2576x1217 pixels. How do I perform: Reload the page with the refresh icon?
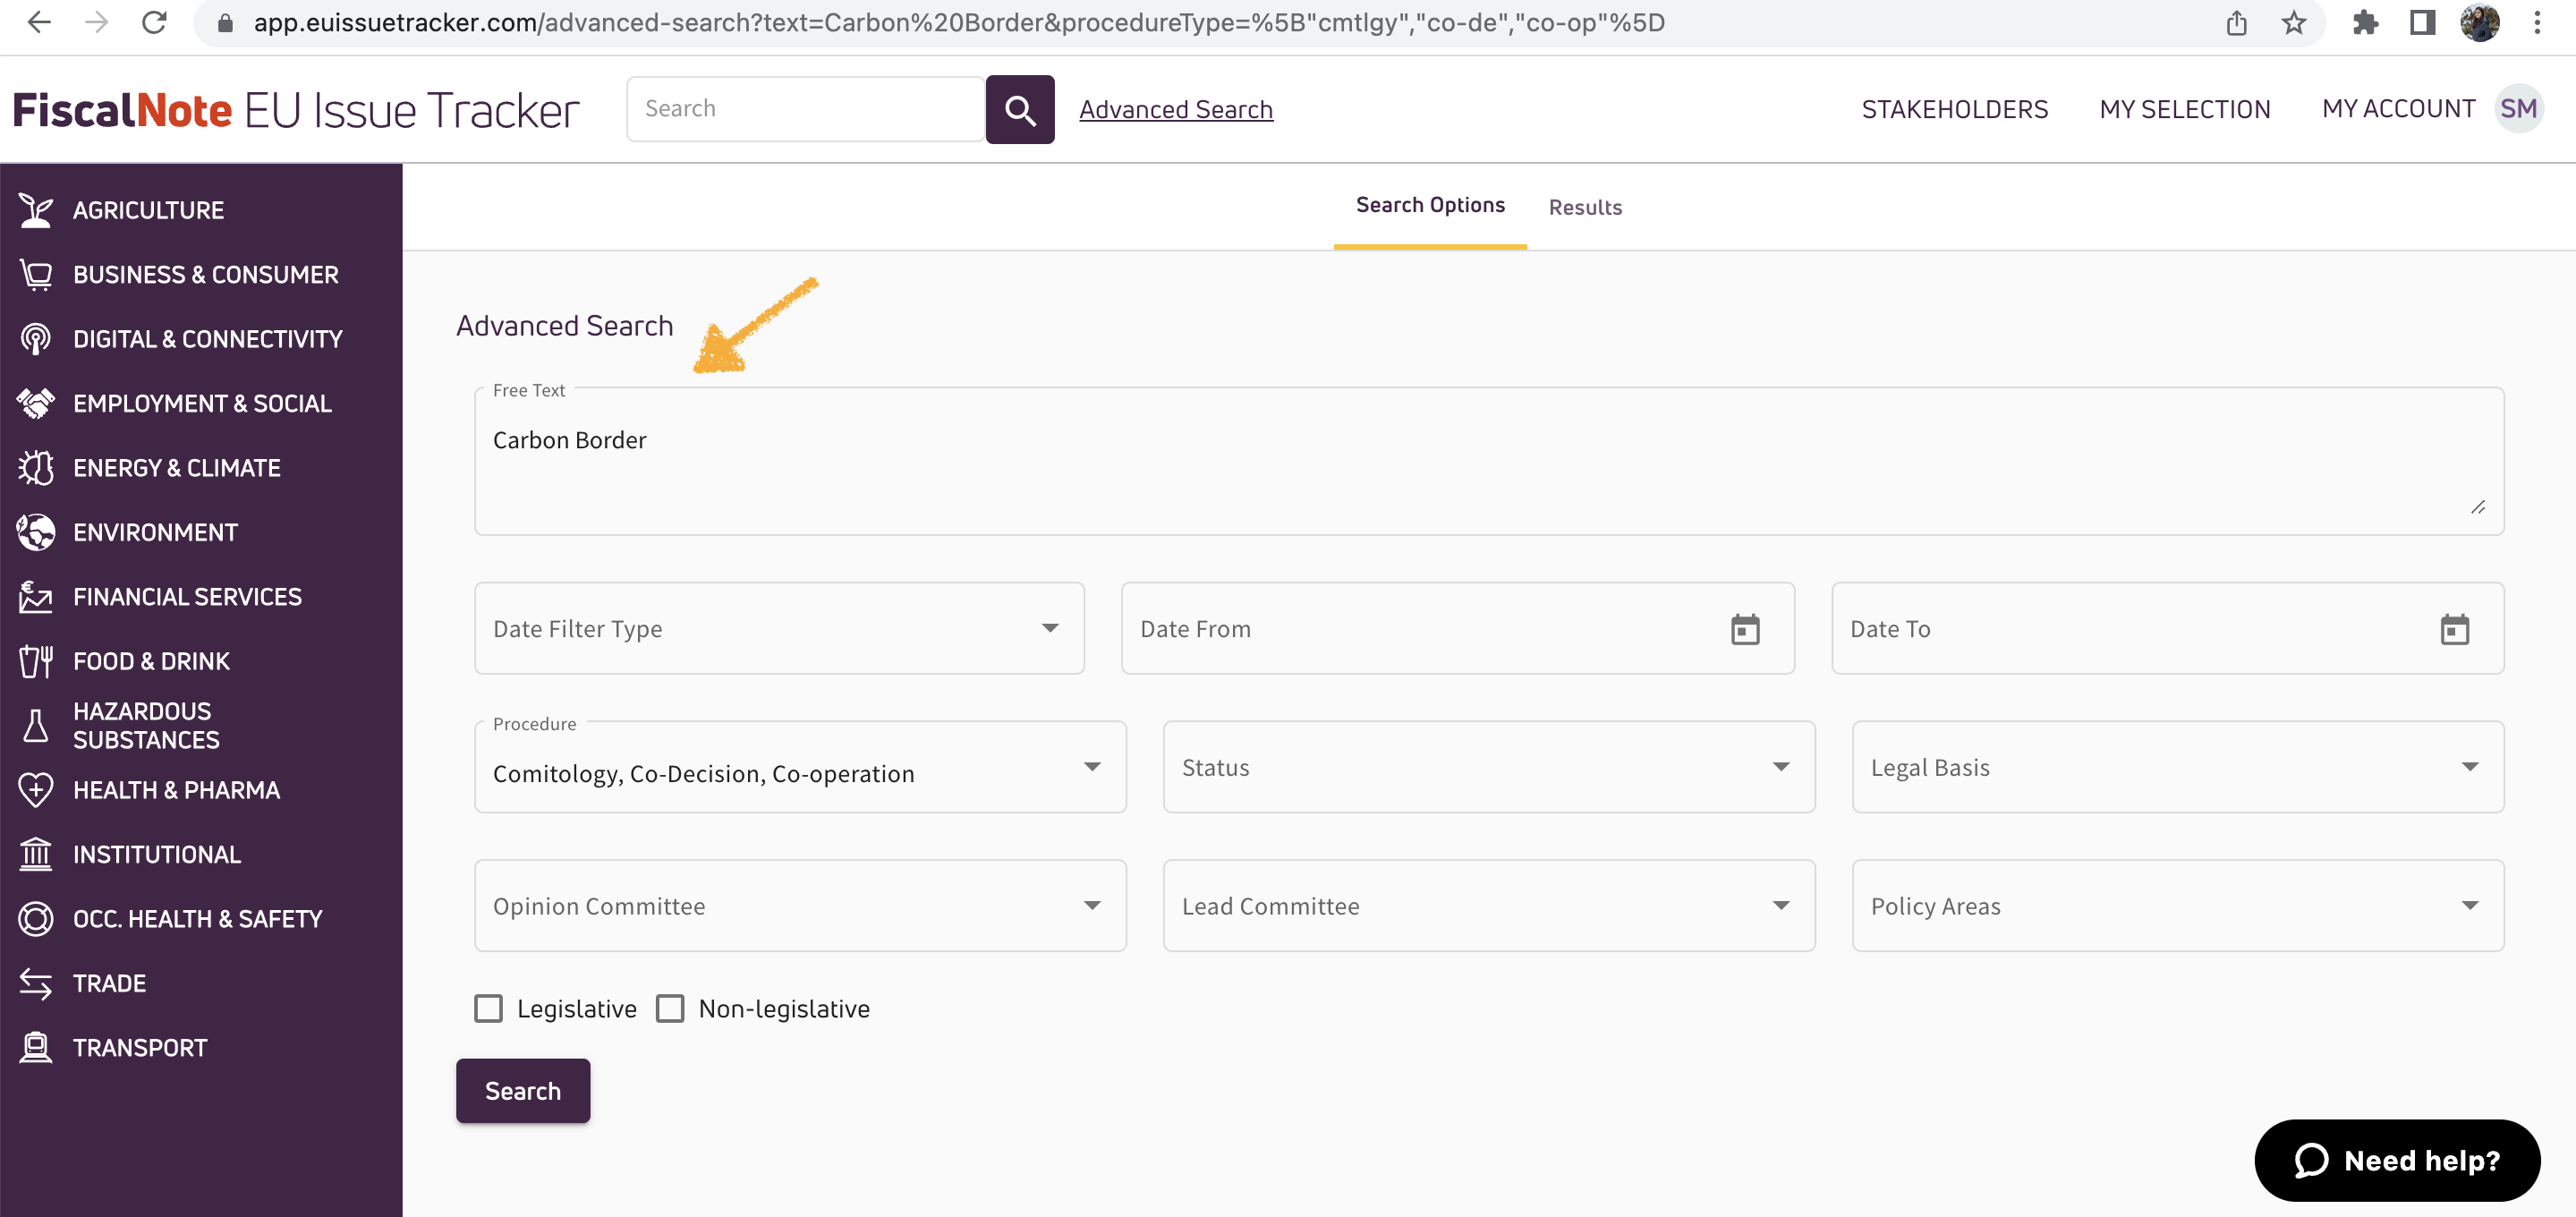pos(154,22)
